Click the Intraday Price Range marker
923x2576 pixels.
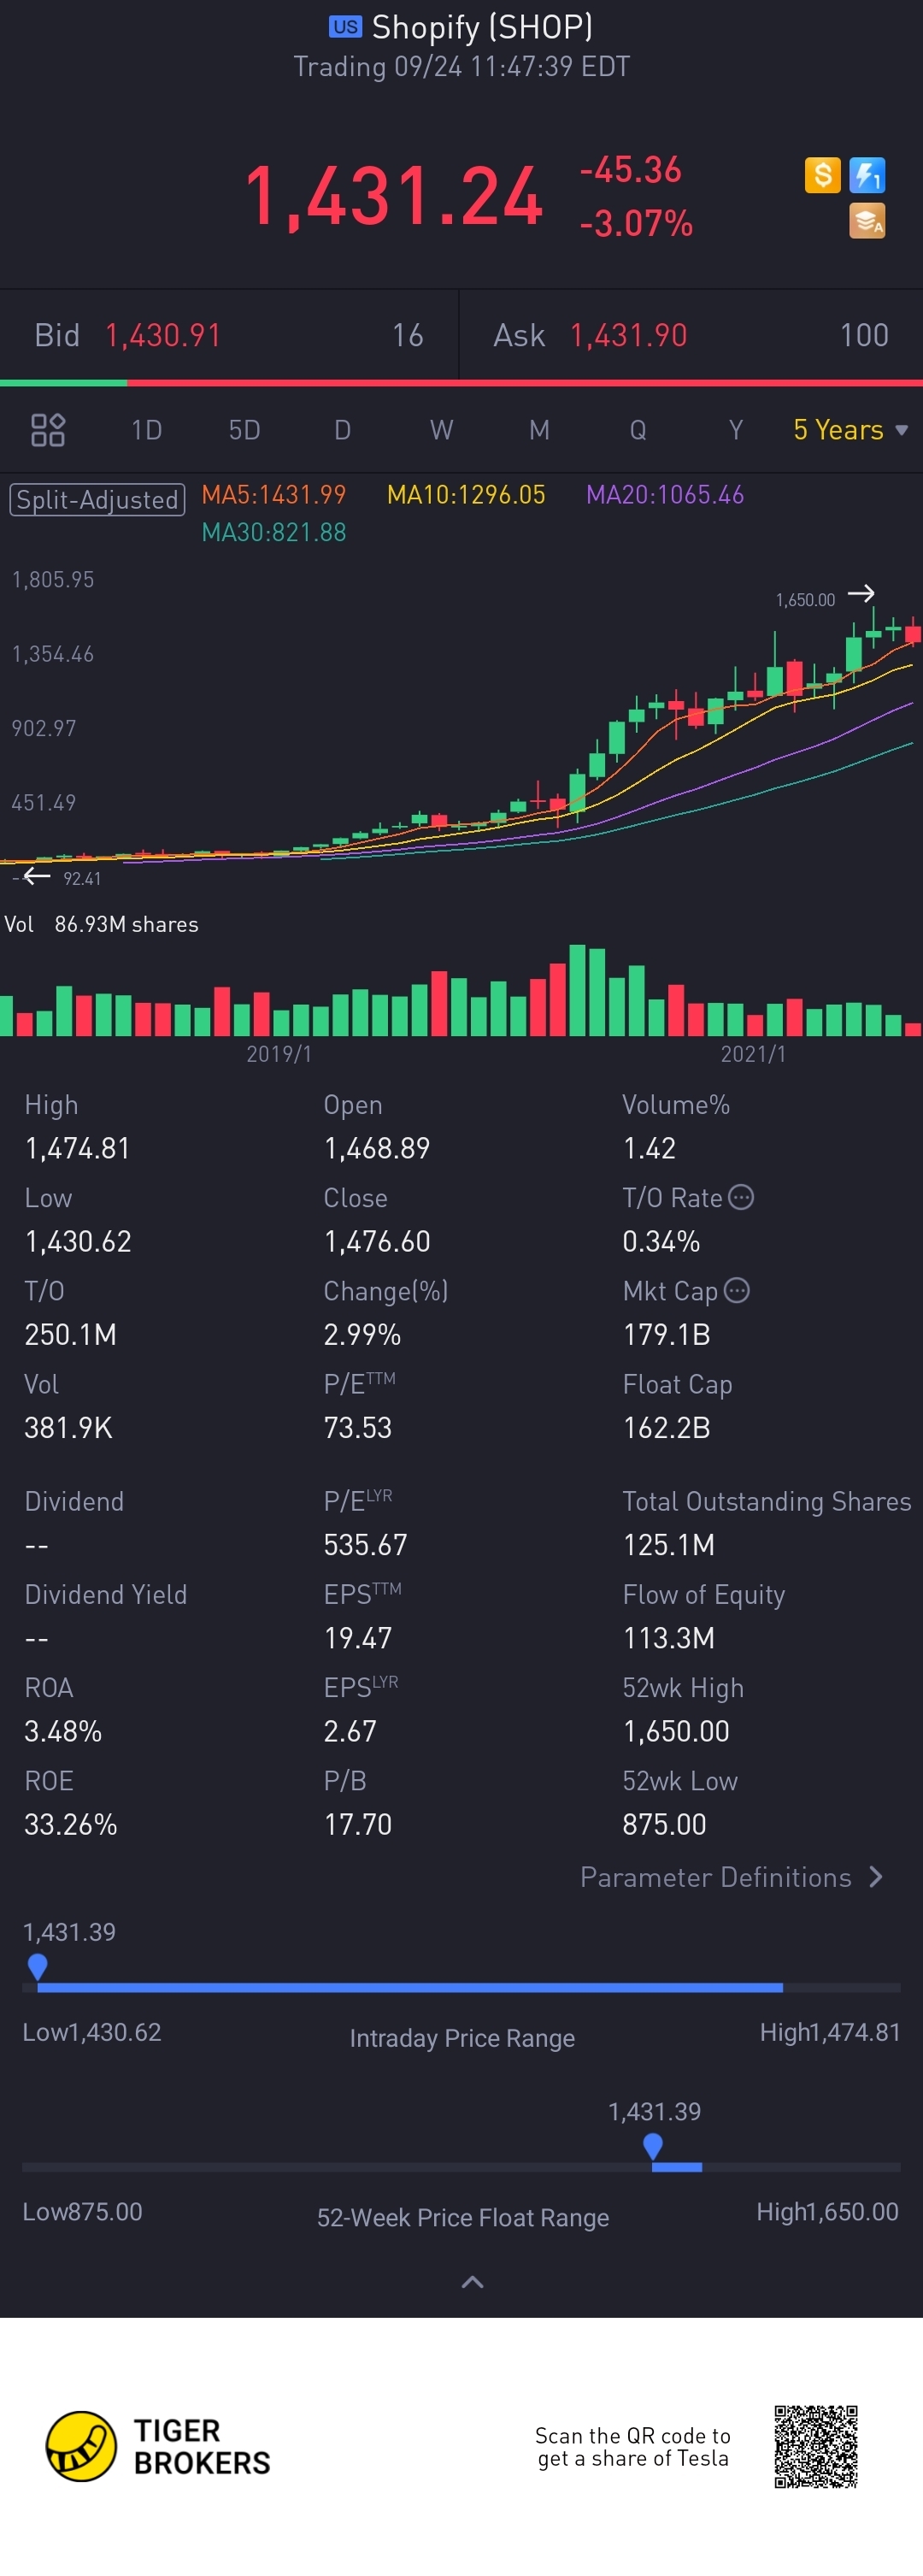coord(38,1967)
